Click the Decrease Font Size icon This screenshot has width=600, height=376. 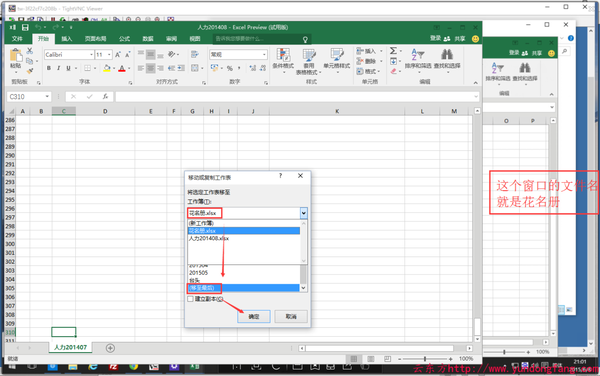tap(127, 55)
